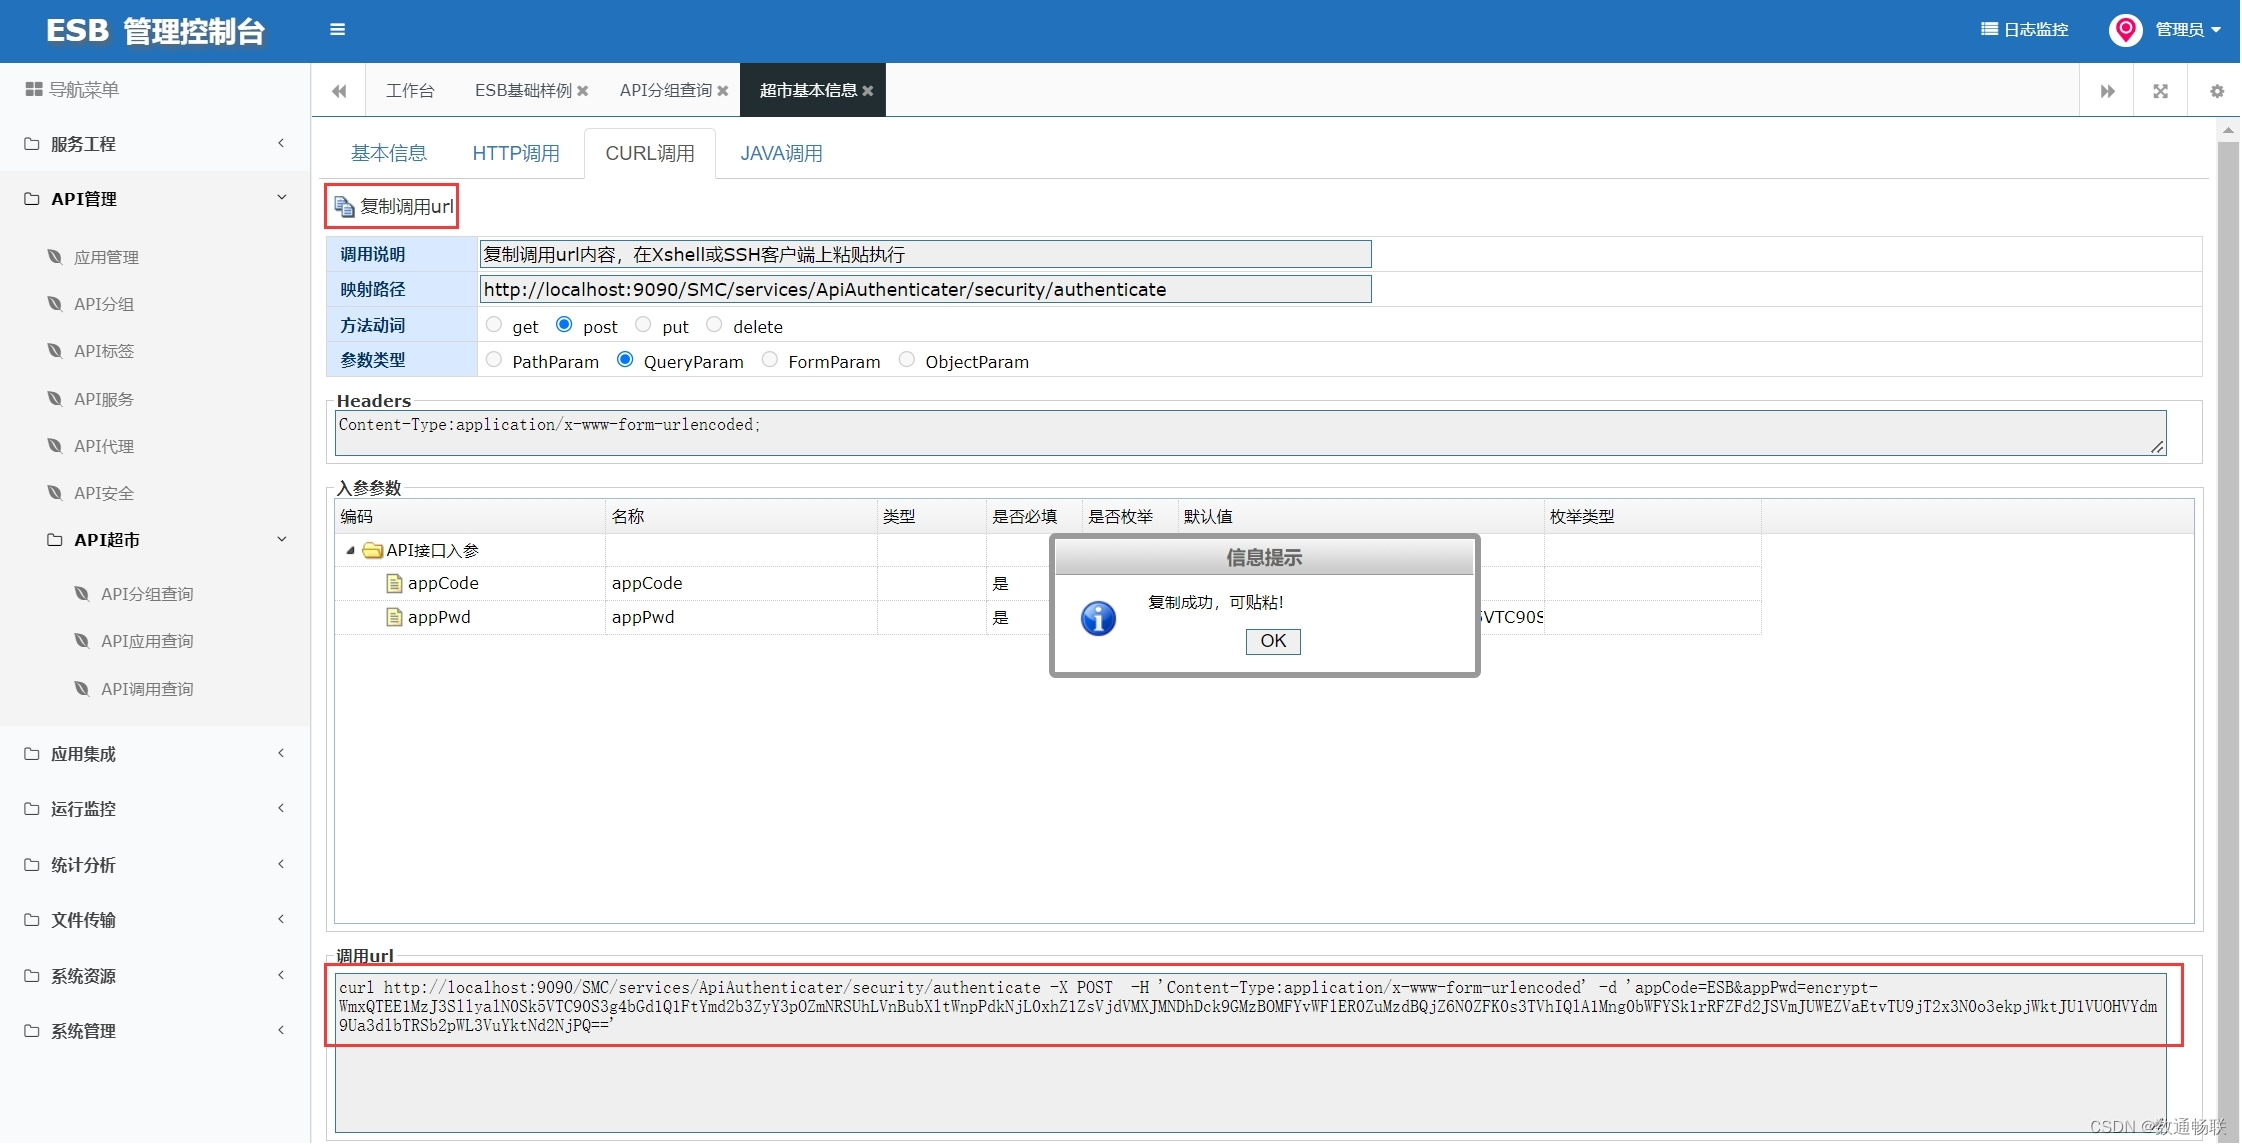
Task: Open the settings gear icon
Action: [x=2216, y=91]
